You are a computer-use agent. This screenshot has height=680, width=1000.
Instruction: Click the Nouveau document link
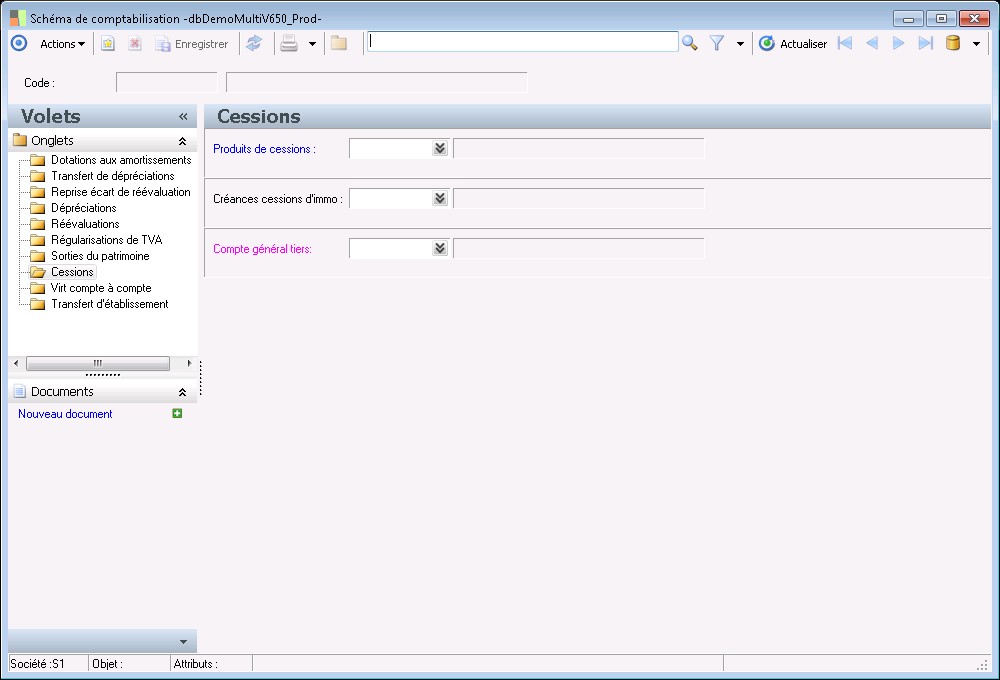[65, 414]
